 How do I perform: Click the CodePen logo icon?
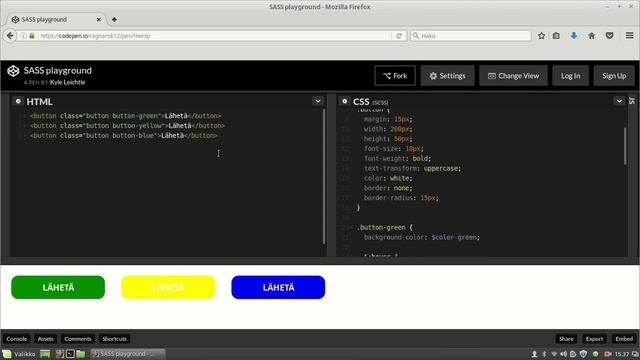tap(13, 71)
